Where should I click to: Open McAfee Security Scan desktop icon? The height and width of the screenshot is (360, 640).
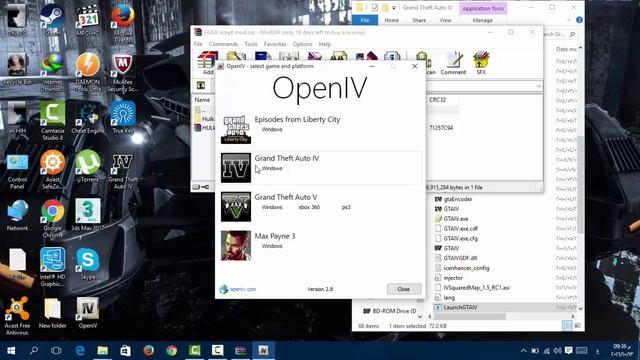[122, 71]
